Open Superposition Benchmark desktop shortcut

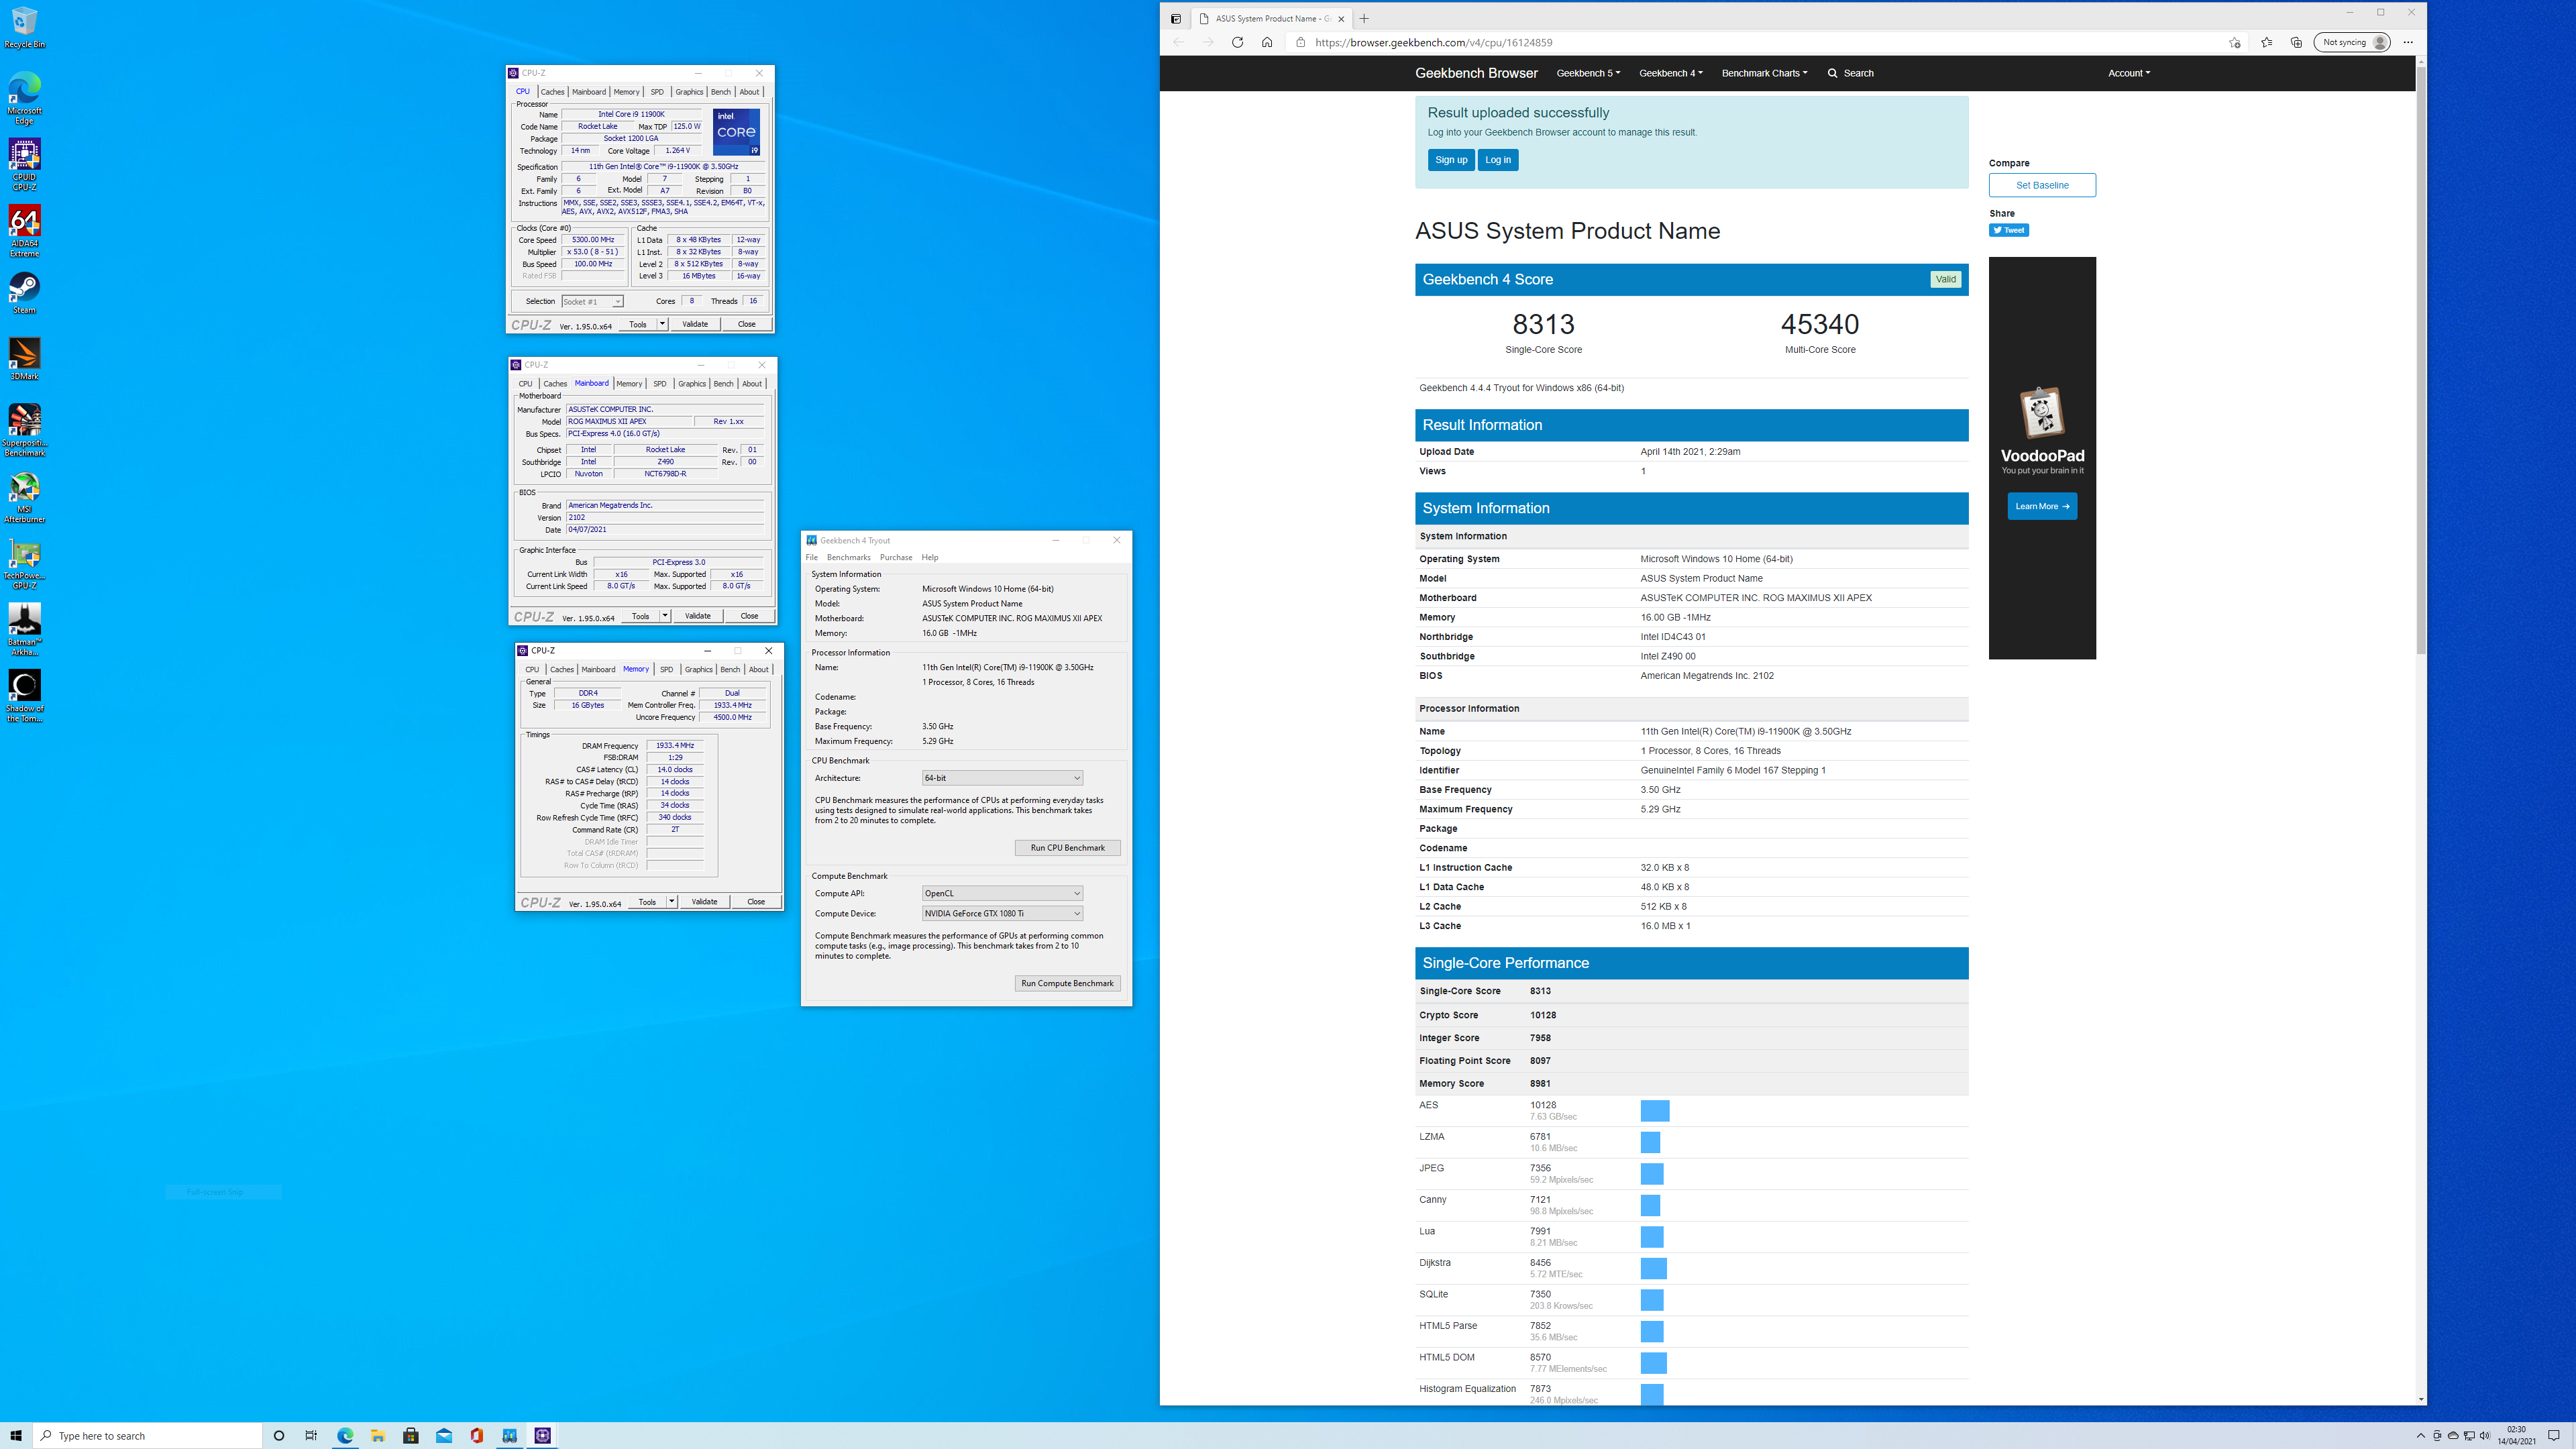pos(24,431)
